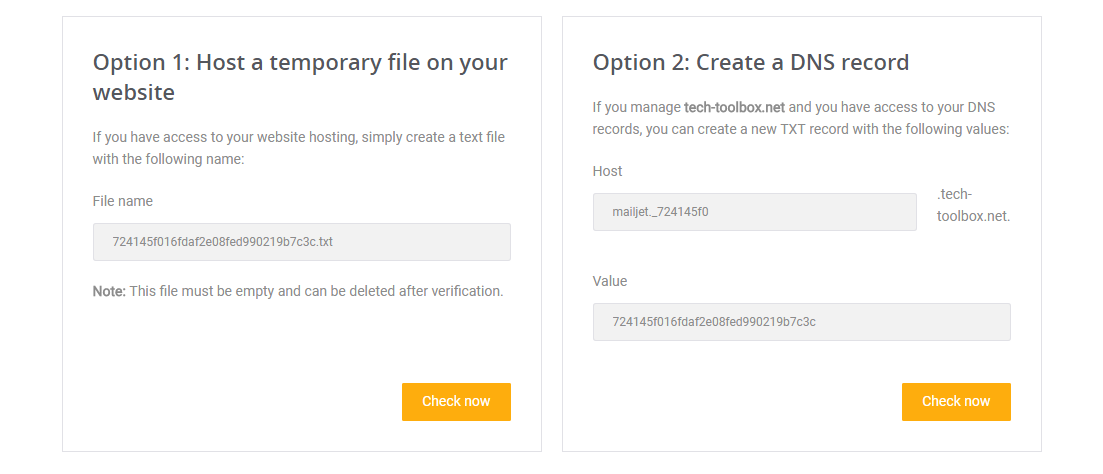Select the File name field ending in .txt

click(x=301, y=242)
